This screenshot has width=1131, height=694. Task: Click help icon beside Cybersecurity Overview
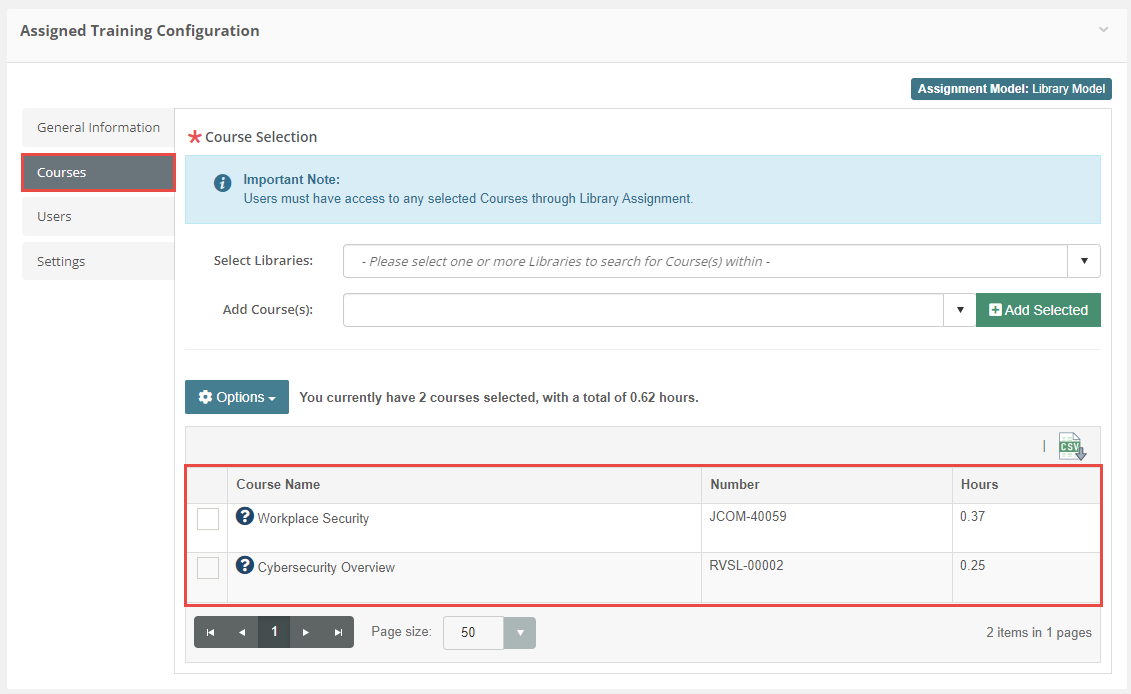(245, 565)
